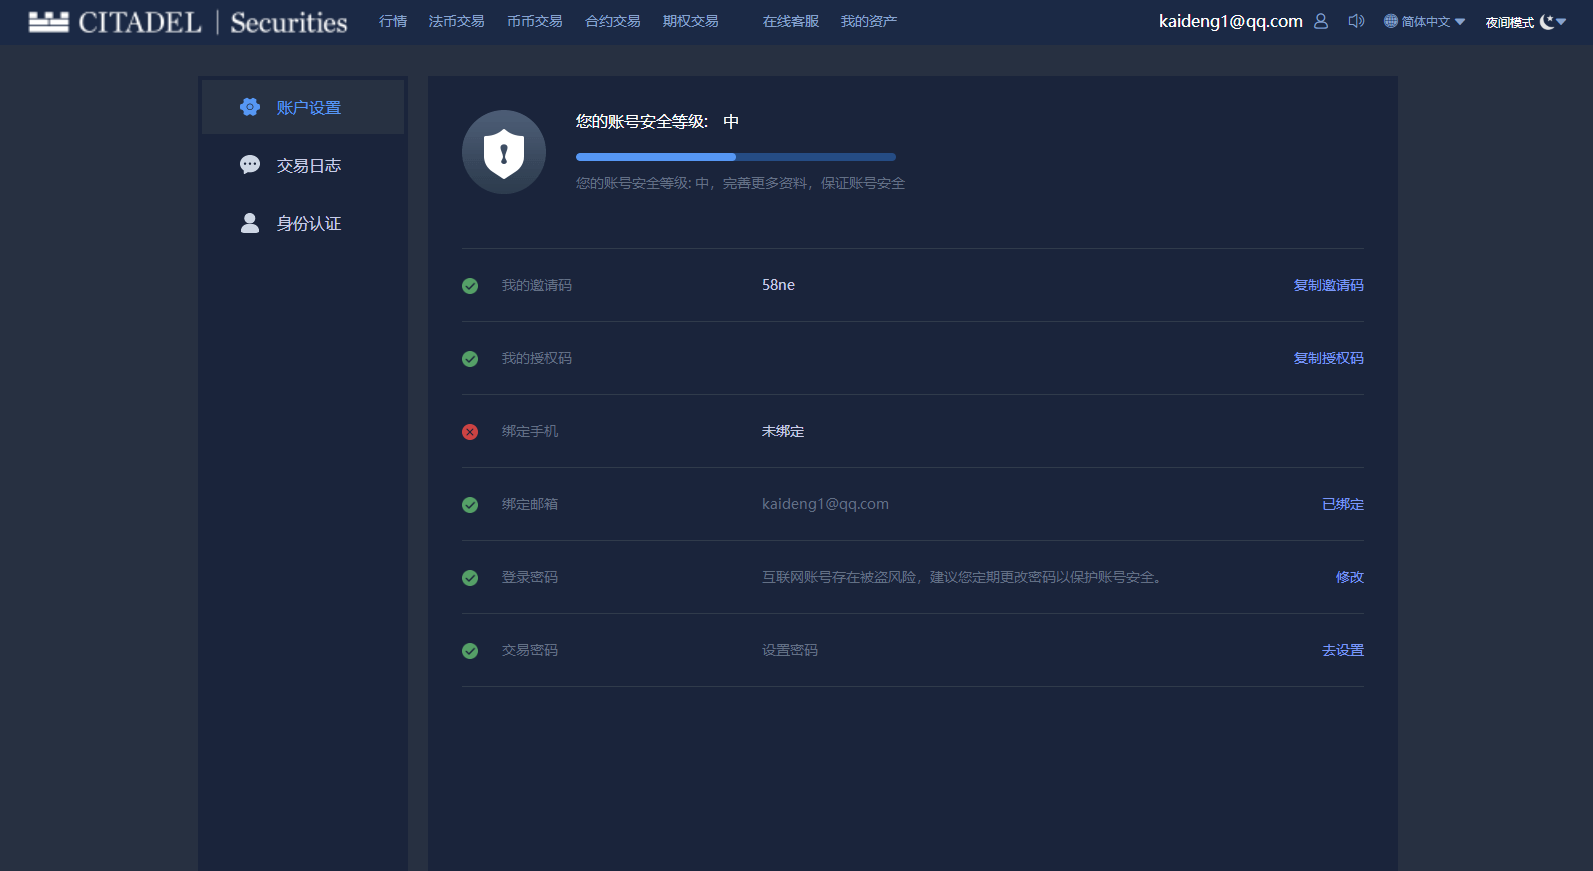Open the 行情 menu

pyautogui.click(x=393, y=21)
